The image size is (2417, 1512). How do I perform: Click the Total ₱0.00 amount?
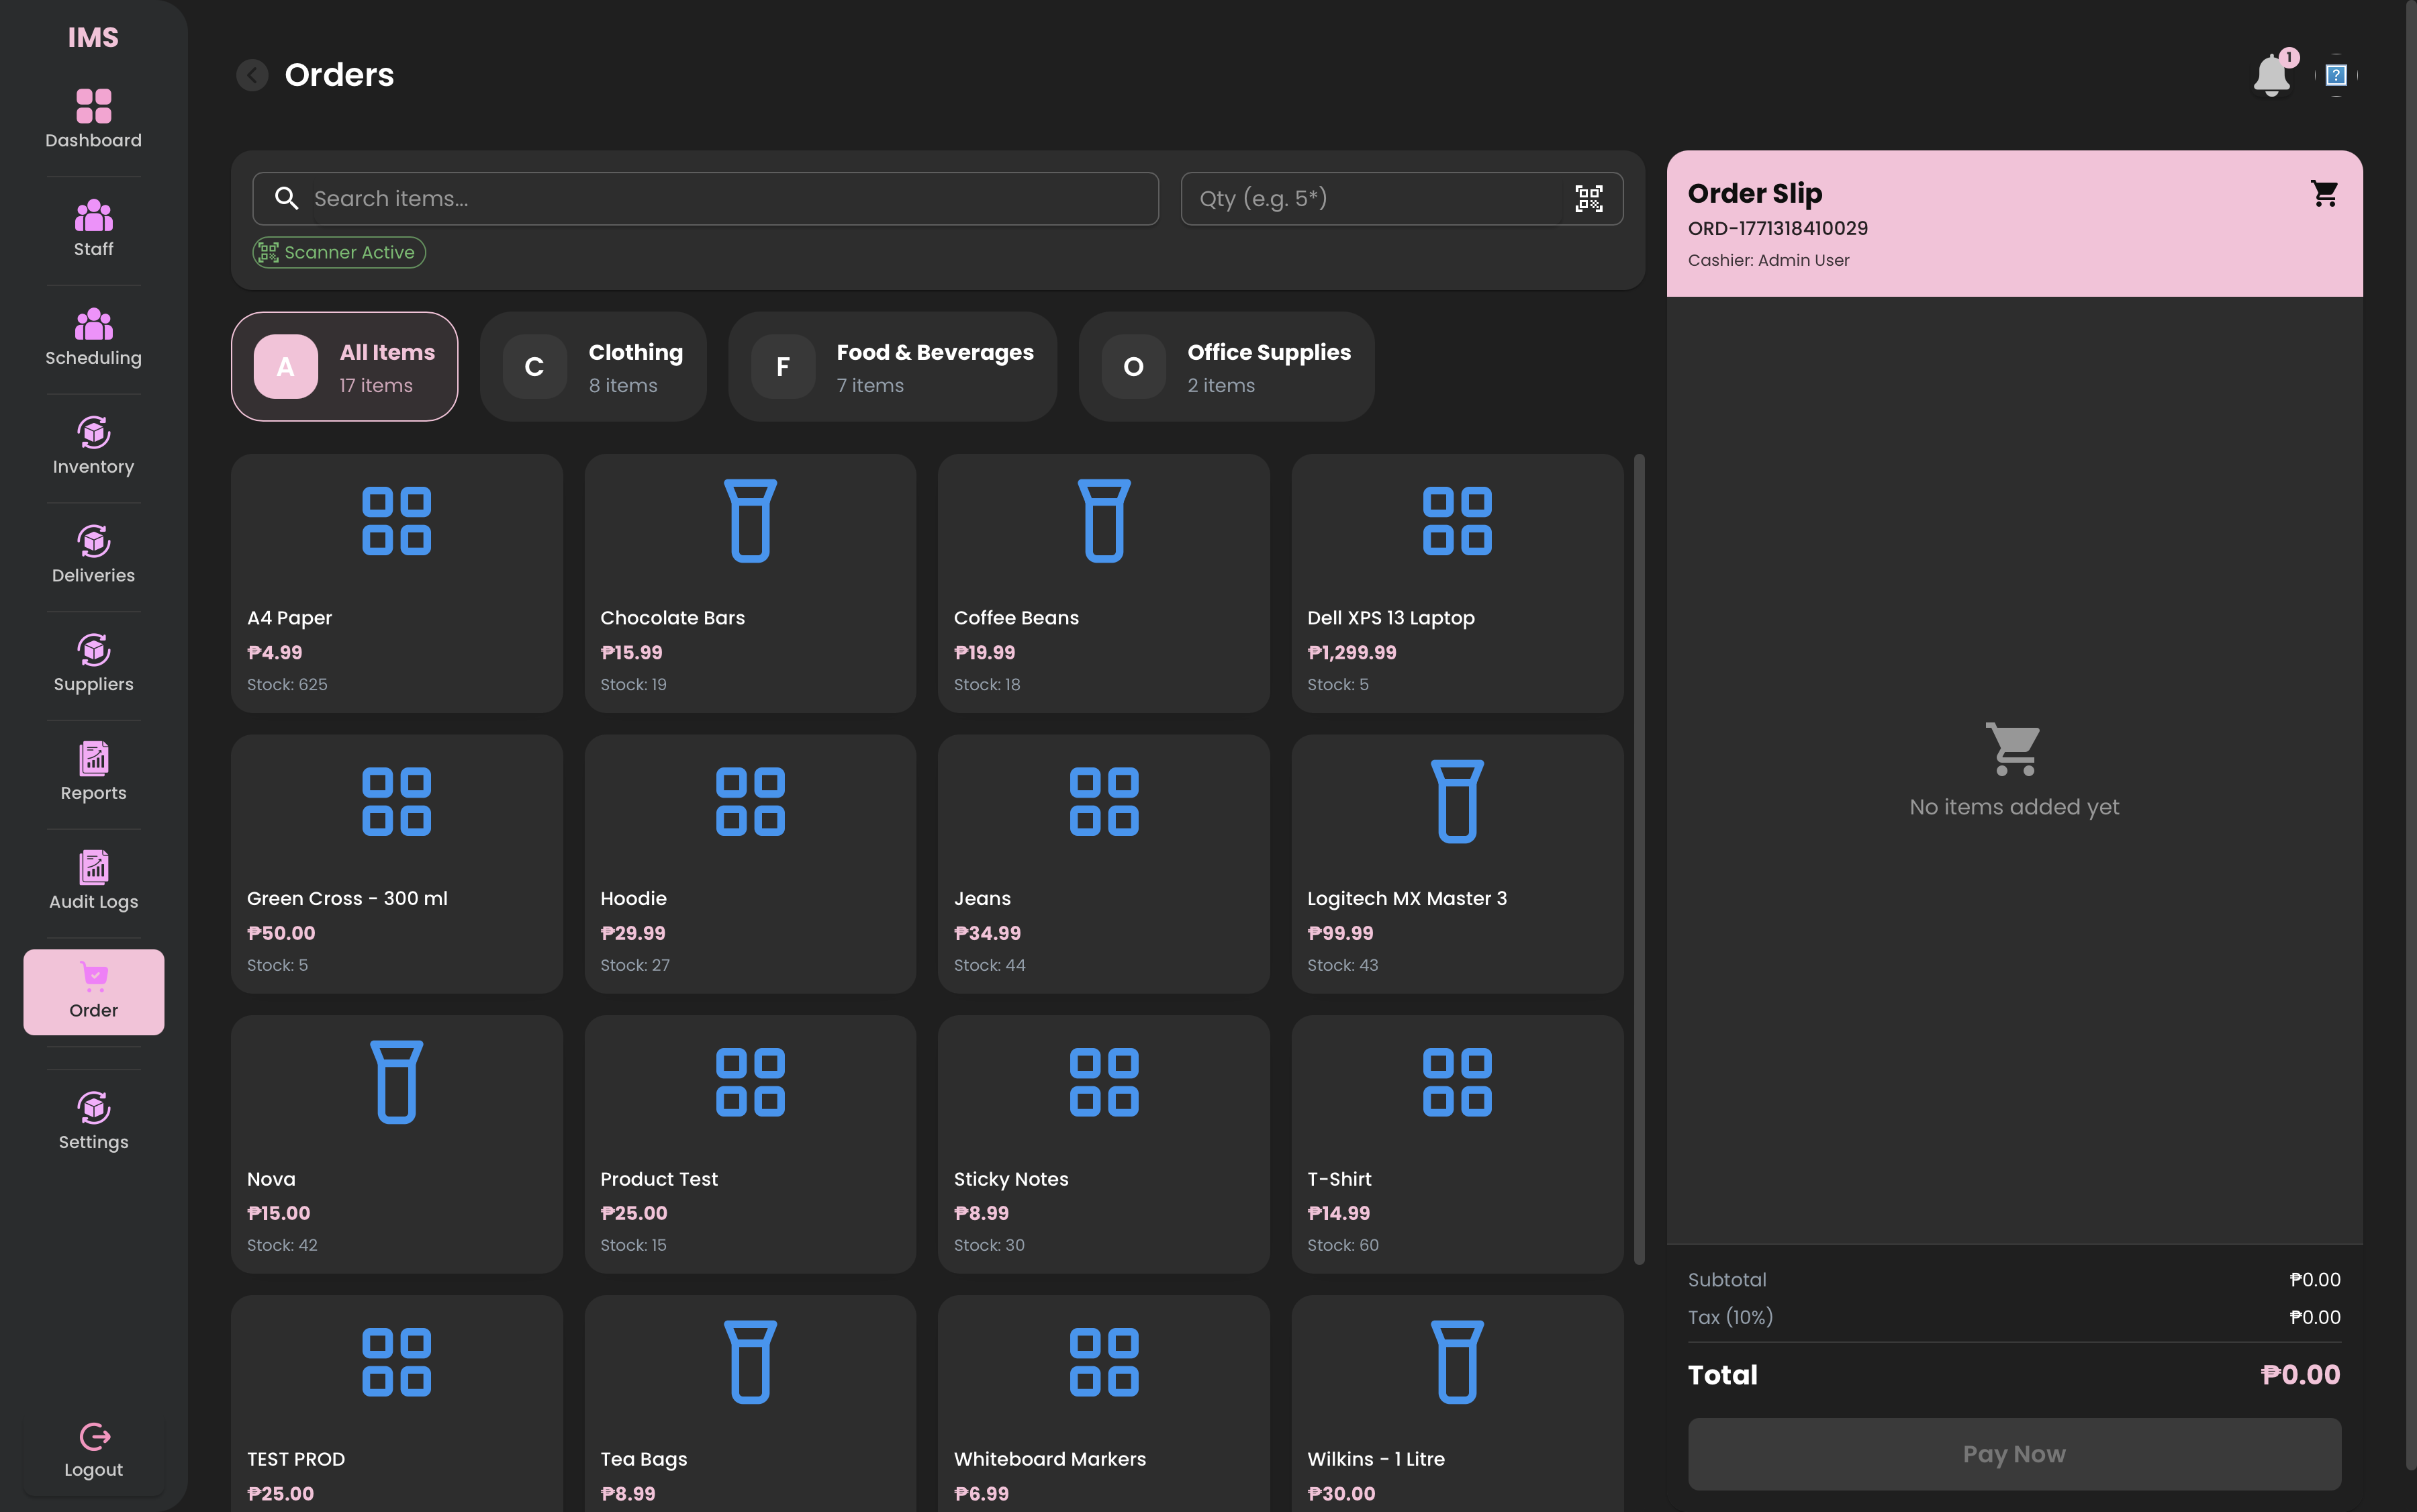(2300, 1375)
